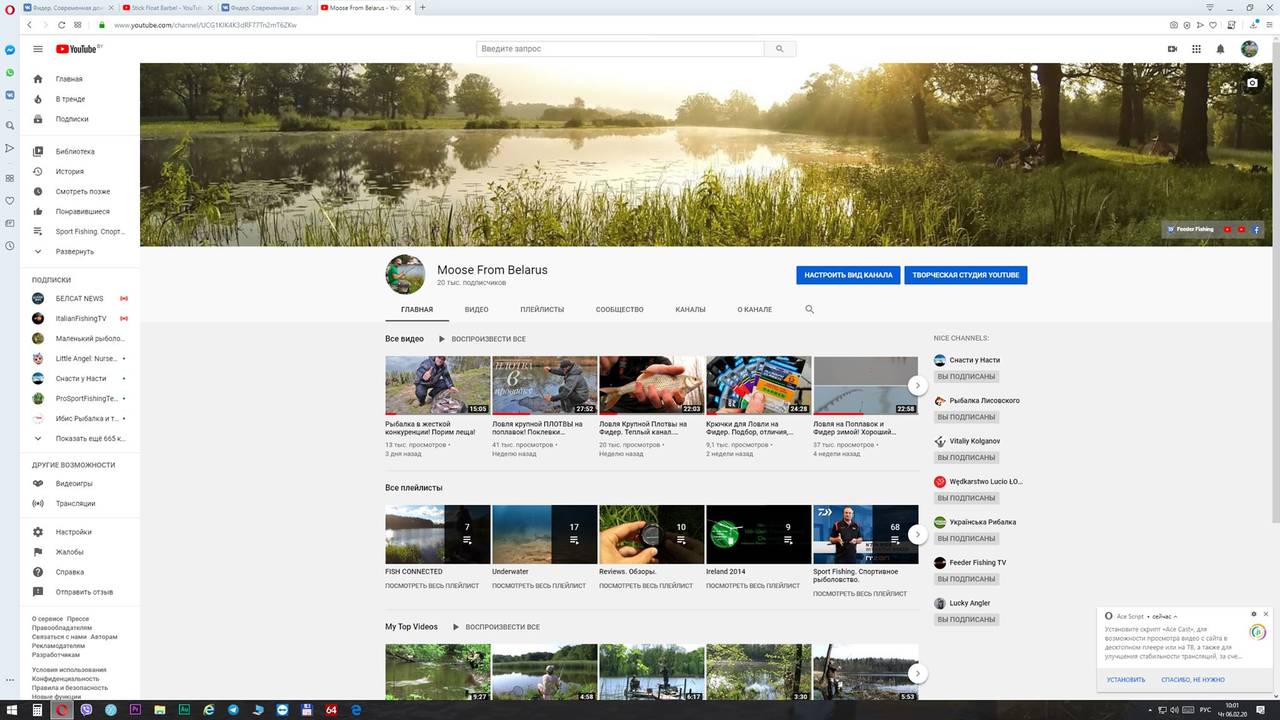Image resolution: width=1280 pixels, height=720 pixels.
Task: Play all in 'Все видео' section
Action: (482, 339)
